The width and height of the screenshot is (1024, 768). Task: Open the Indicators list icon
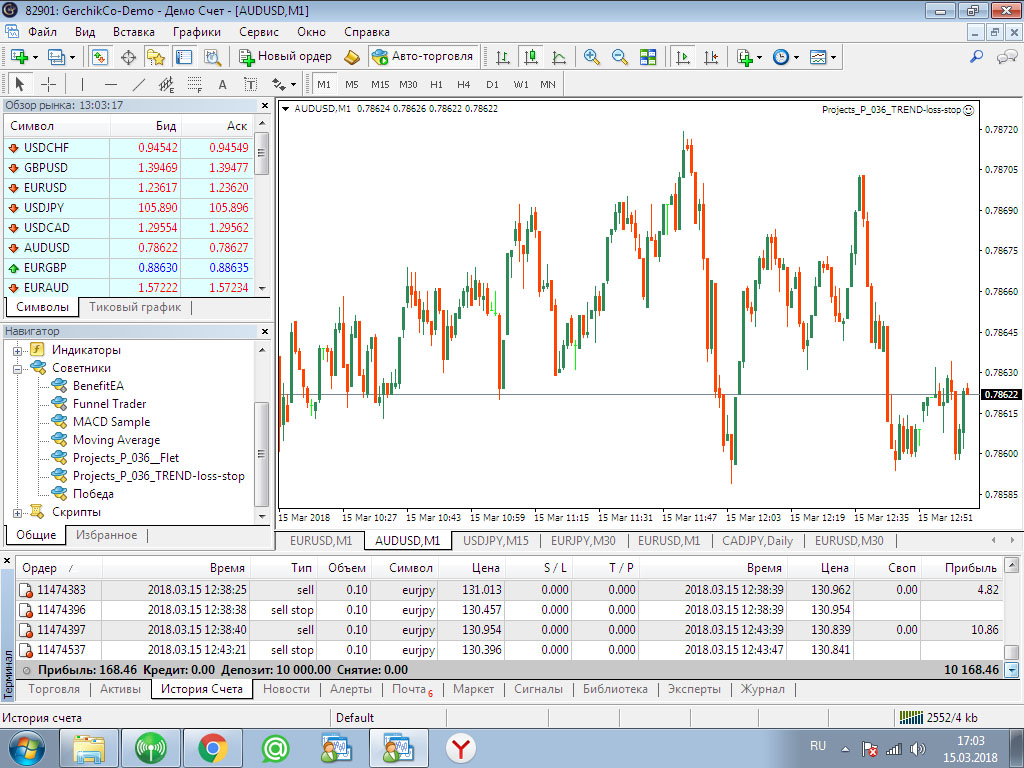click(x=744, y=57)
